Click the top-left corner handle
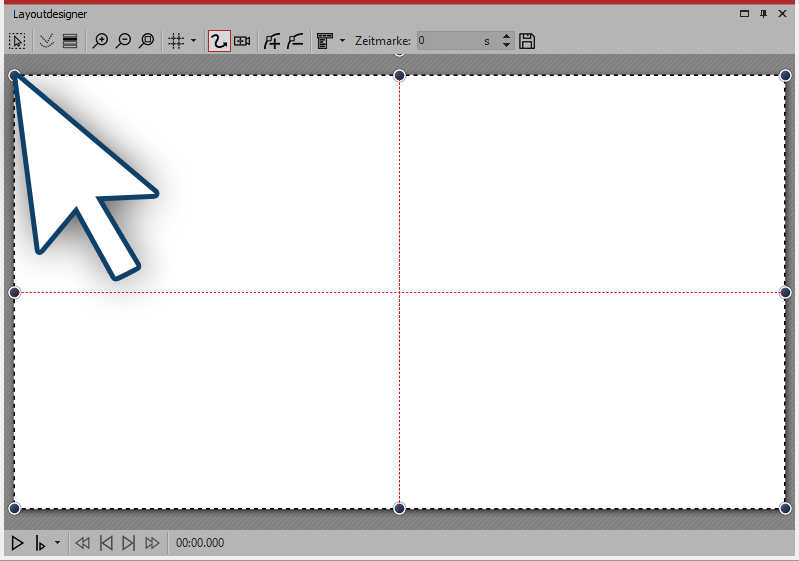The image size is (799, 561). (14, 75)
